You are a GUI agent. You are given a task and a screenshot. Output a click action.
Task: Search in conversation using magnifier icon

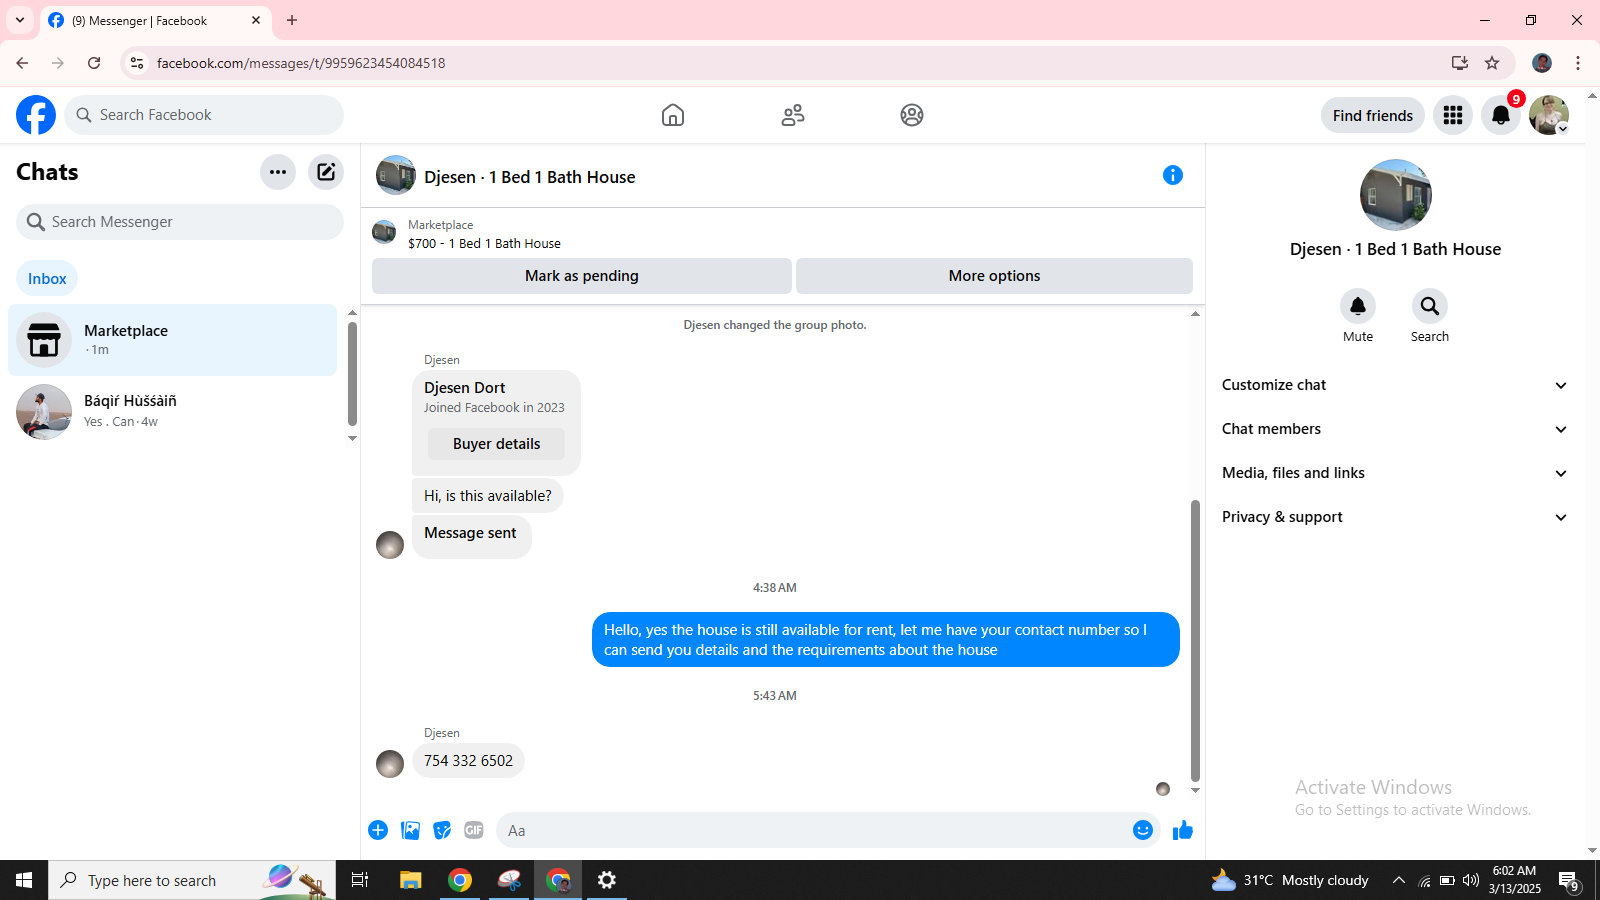pos(1430,306)
